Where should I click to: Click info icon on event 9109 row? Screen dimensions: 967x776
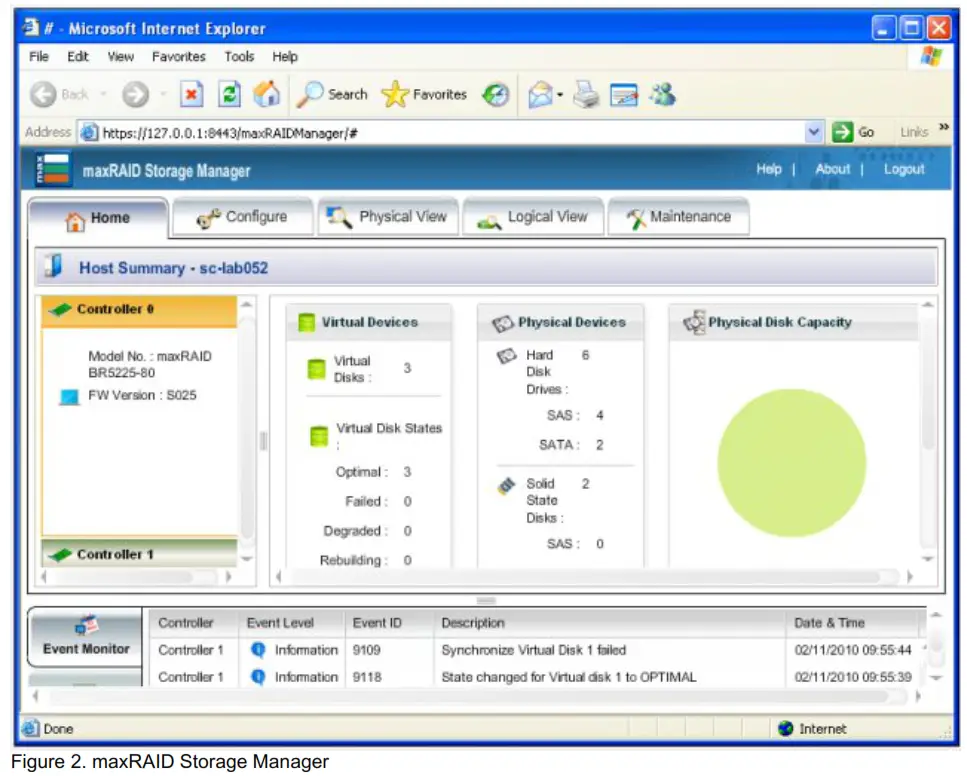pos(258,650)
